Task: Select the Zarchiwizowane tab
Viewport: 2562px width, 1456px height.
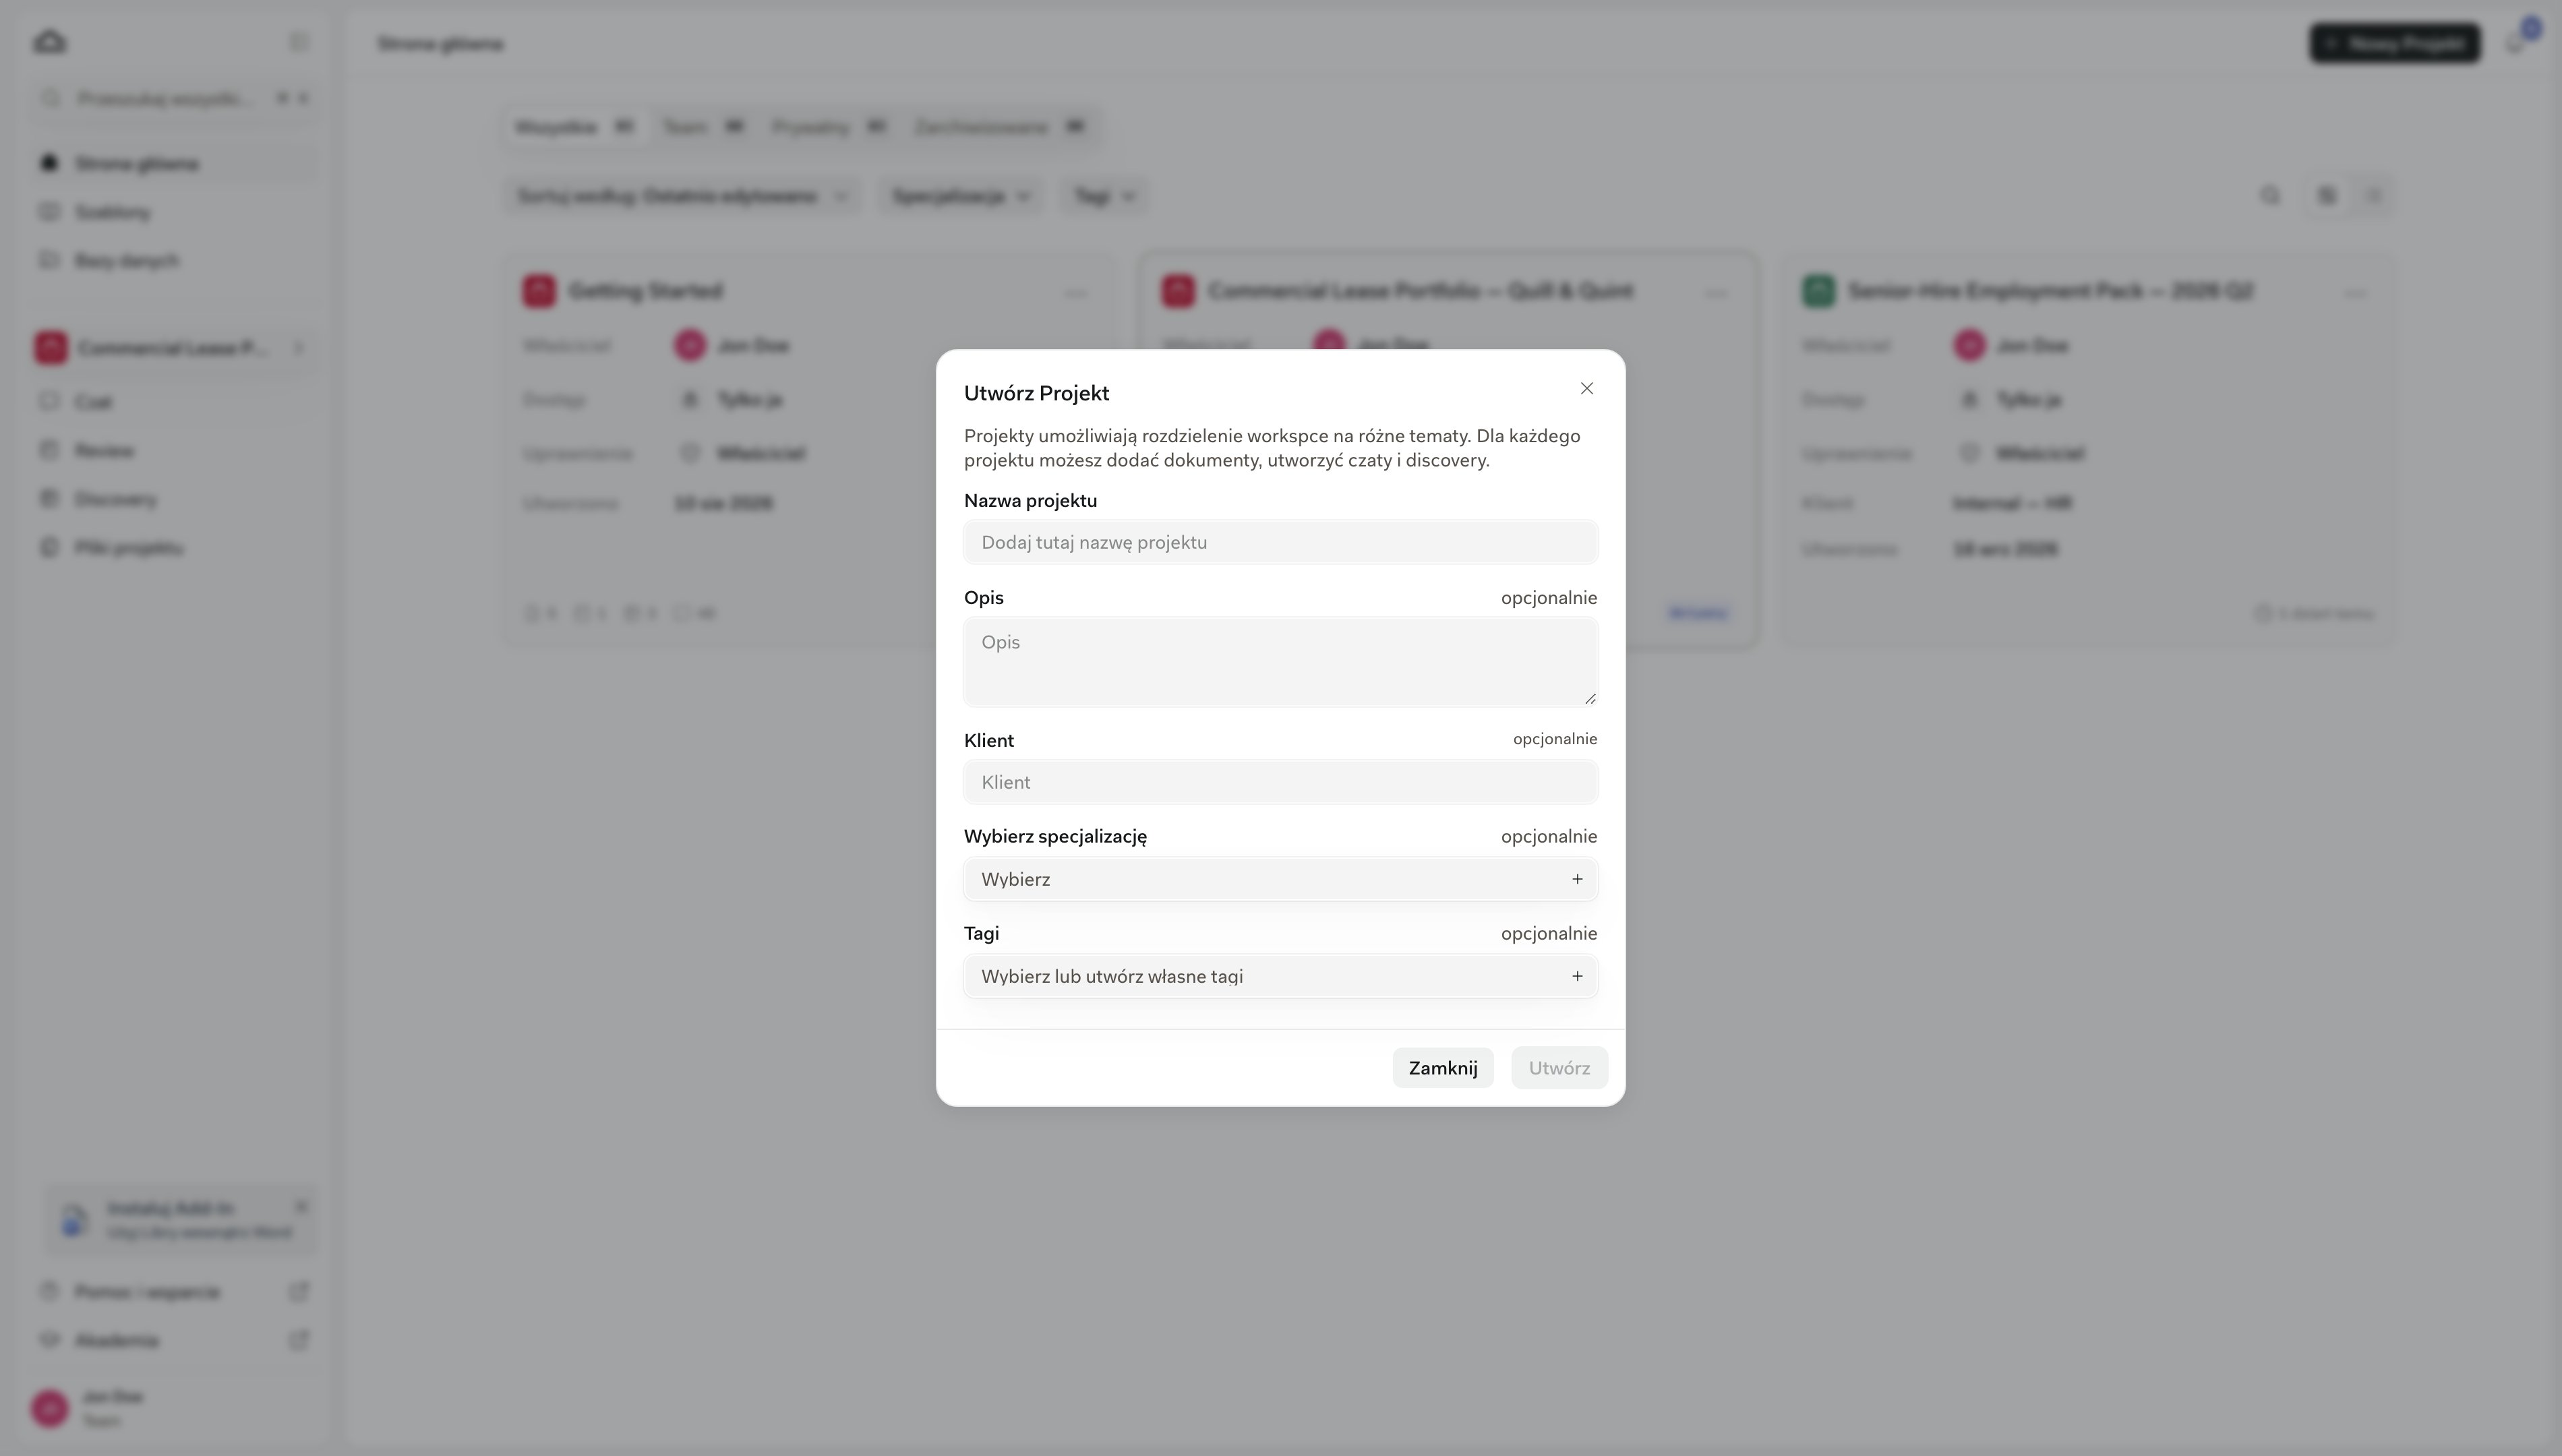Action: click(1000, 127)
